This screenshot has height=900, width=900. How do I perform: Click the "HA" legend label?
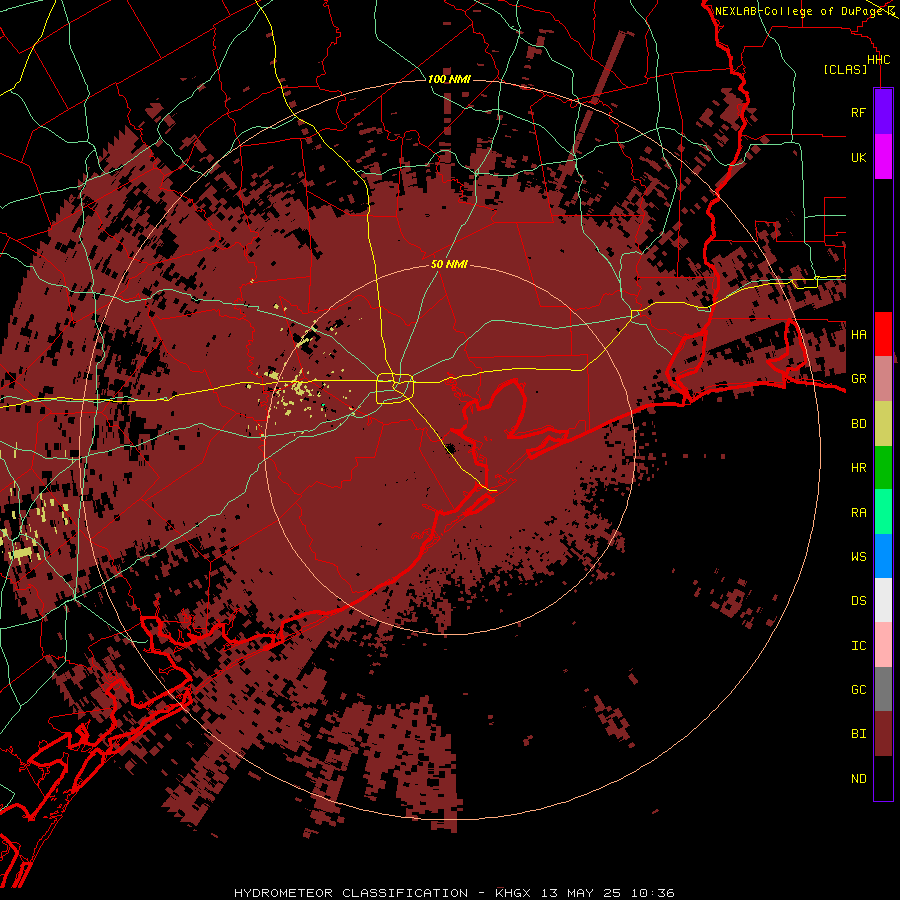[858, 334]
